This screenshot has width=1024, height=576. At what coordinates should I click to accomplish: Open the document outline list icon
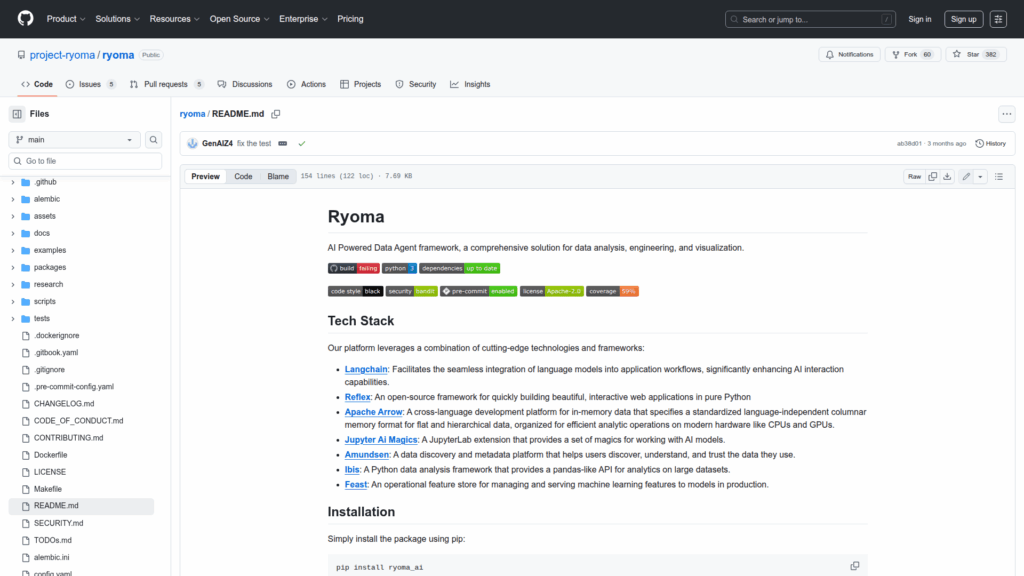[x=998, y=177]
